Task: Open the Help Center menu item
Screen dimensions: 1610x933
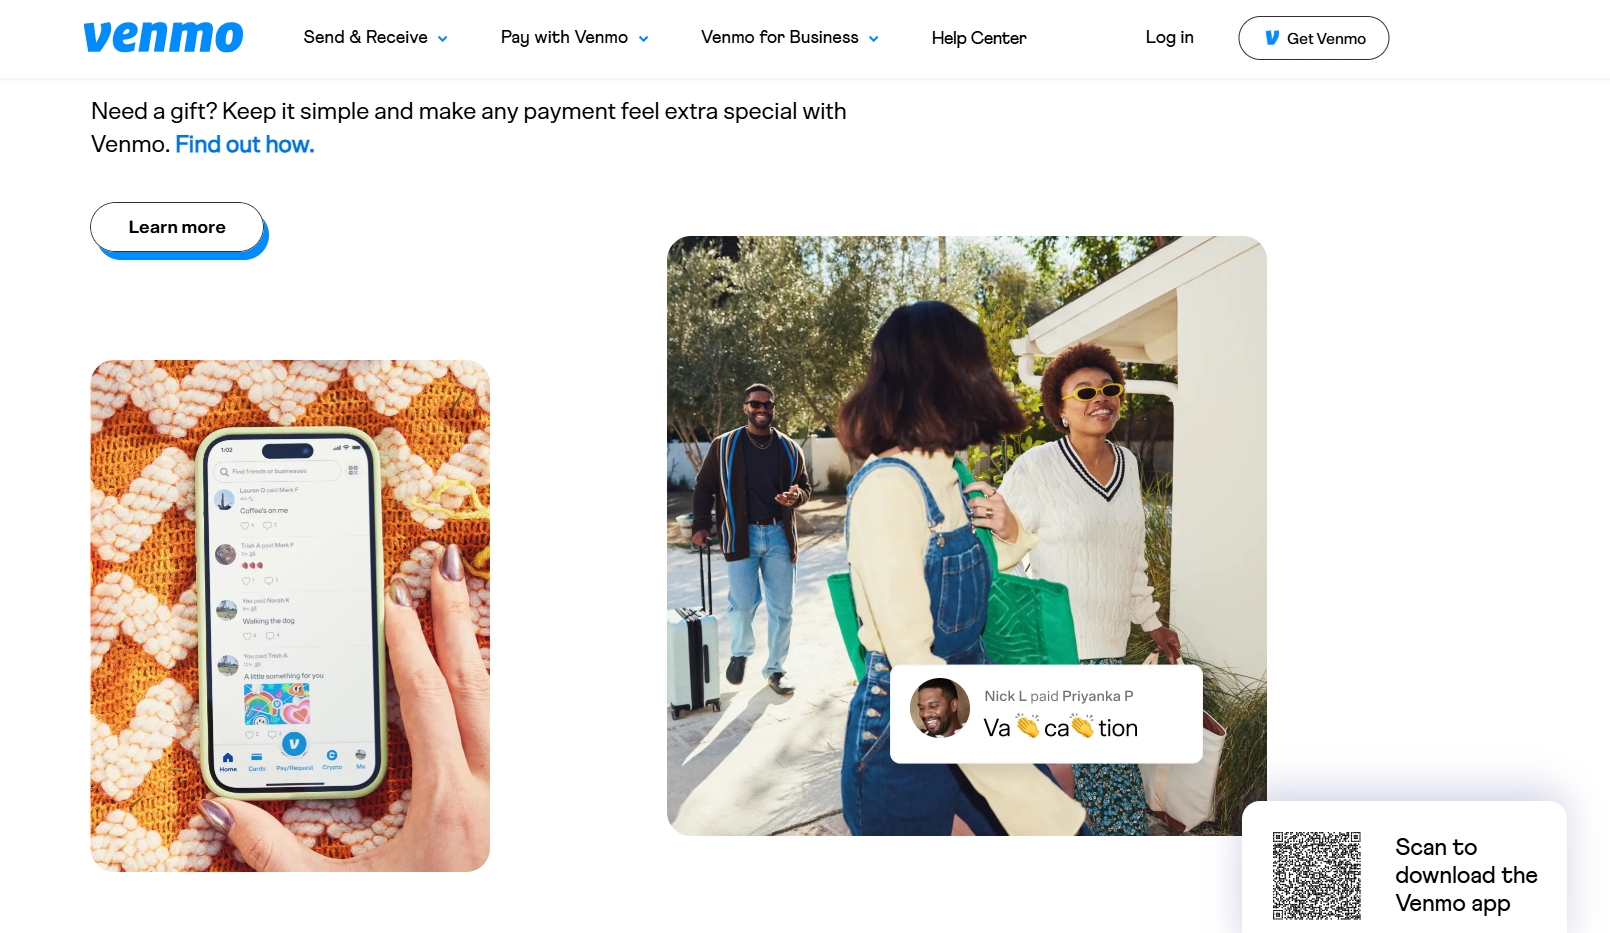Action: [x=979, y=38]
